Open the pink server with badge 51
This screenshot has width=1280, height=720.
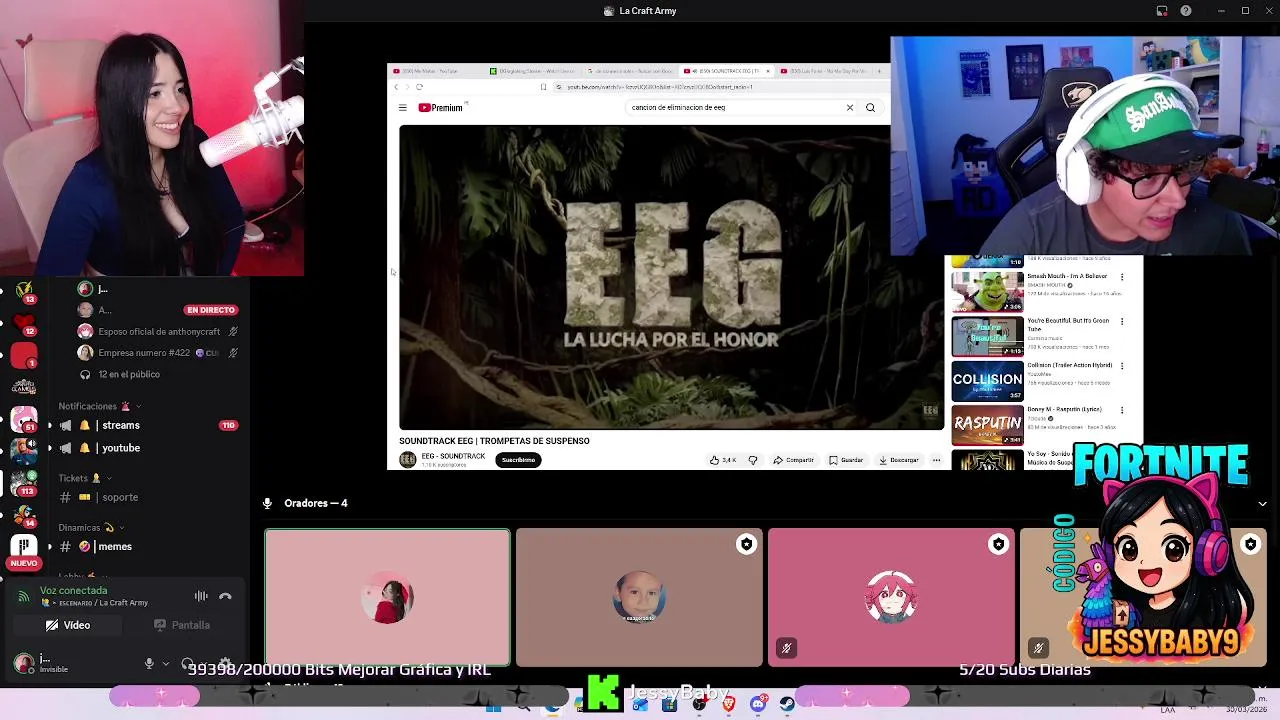click(24, 420)
